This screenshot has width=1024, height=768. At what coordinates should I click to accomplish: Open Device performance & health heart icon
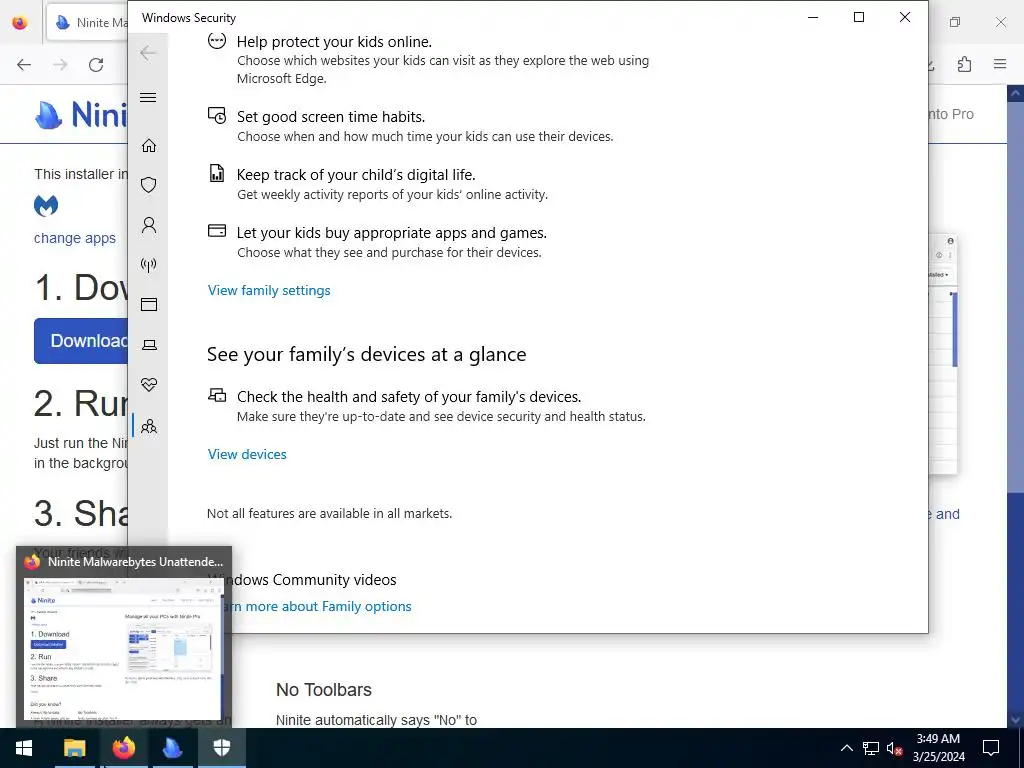149,385
